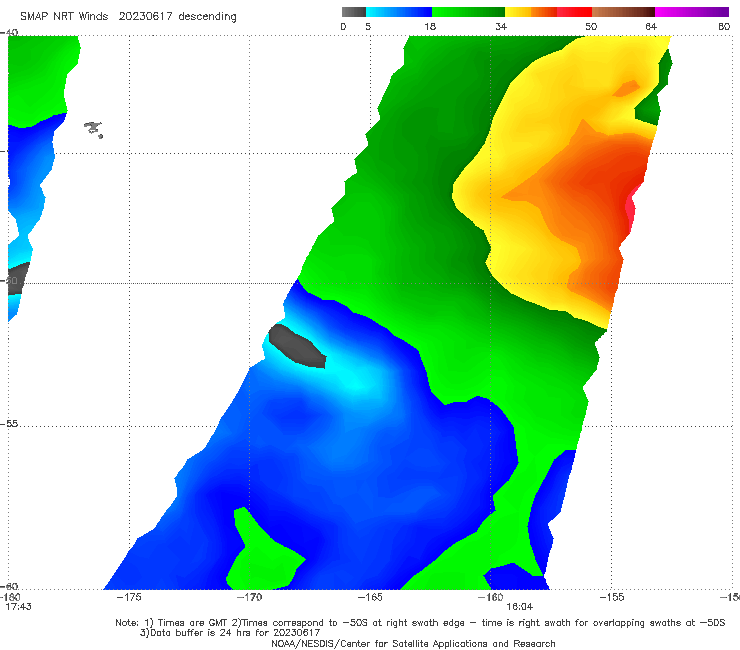Click the longitude label '-175'
This screenshot has width=740, height=650.
(129, 597)
